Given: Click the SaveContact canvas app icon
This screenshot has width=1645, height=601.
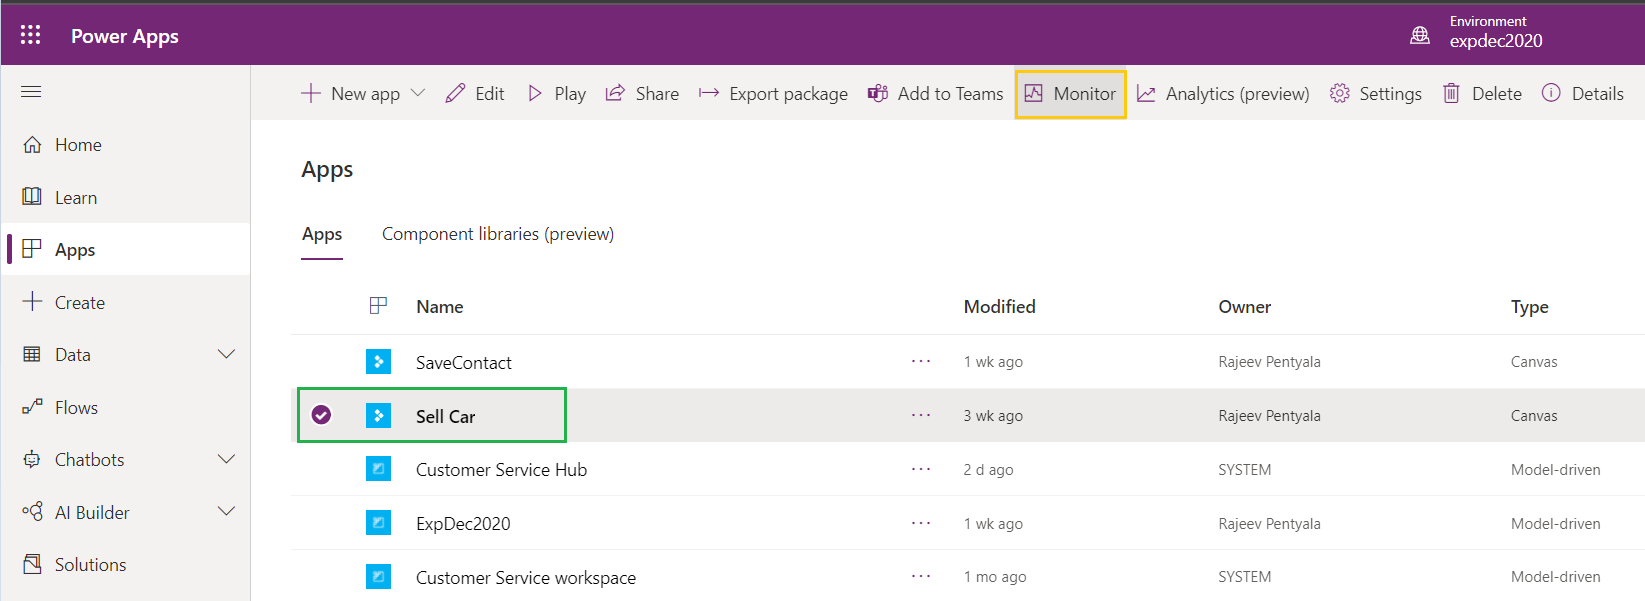Looking at the screenshot, I should [378, 361].
